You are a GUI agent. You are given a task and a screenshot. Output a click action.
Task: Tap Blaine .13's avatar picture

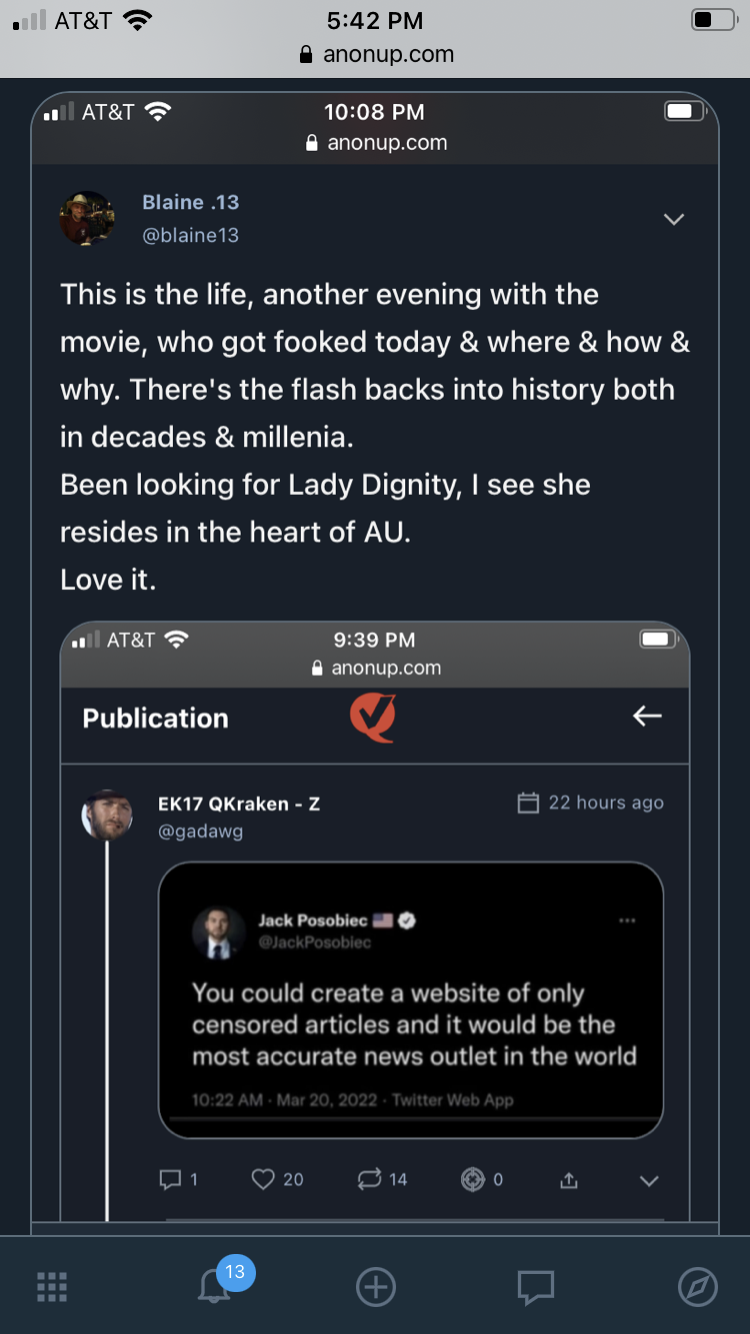[87, 218]
